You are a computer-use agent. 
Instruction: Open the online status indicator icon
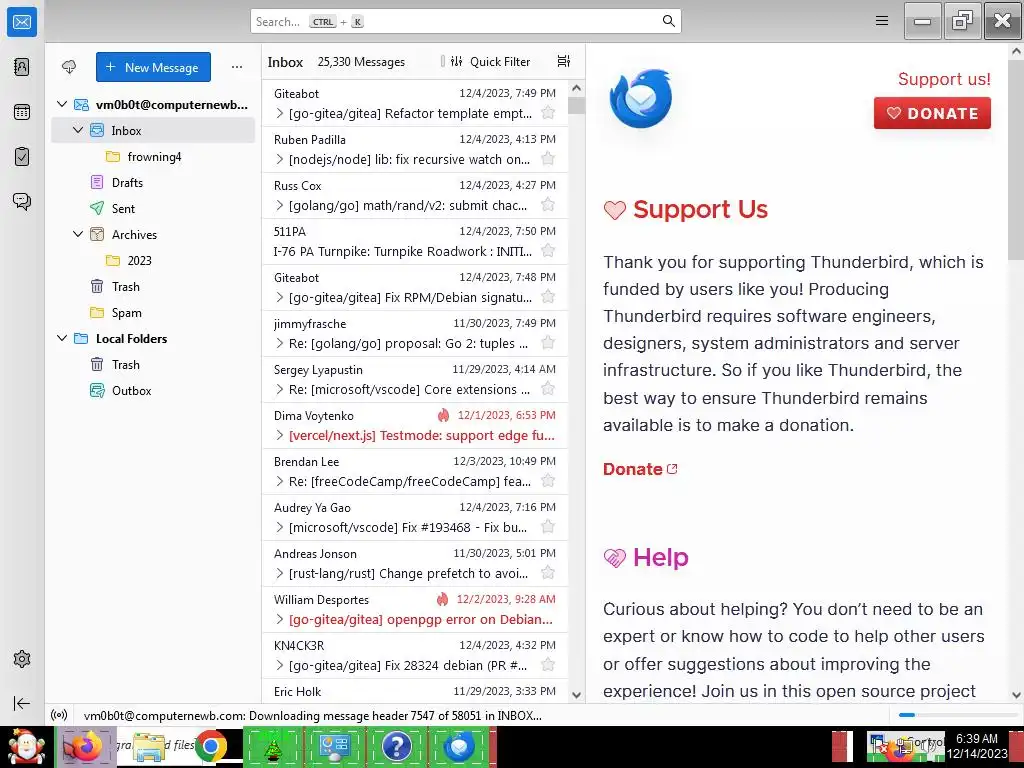click(59, 715)
